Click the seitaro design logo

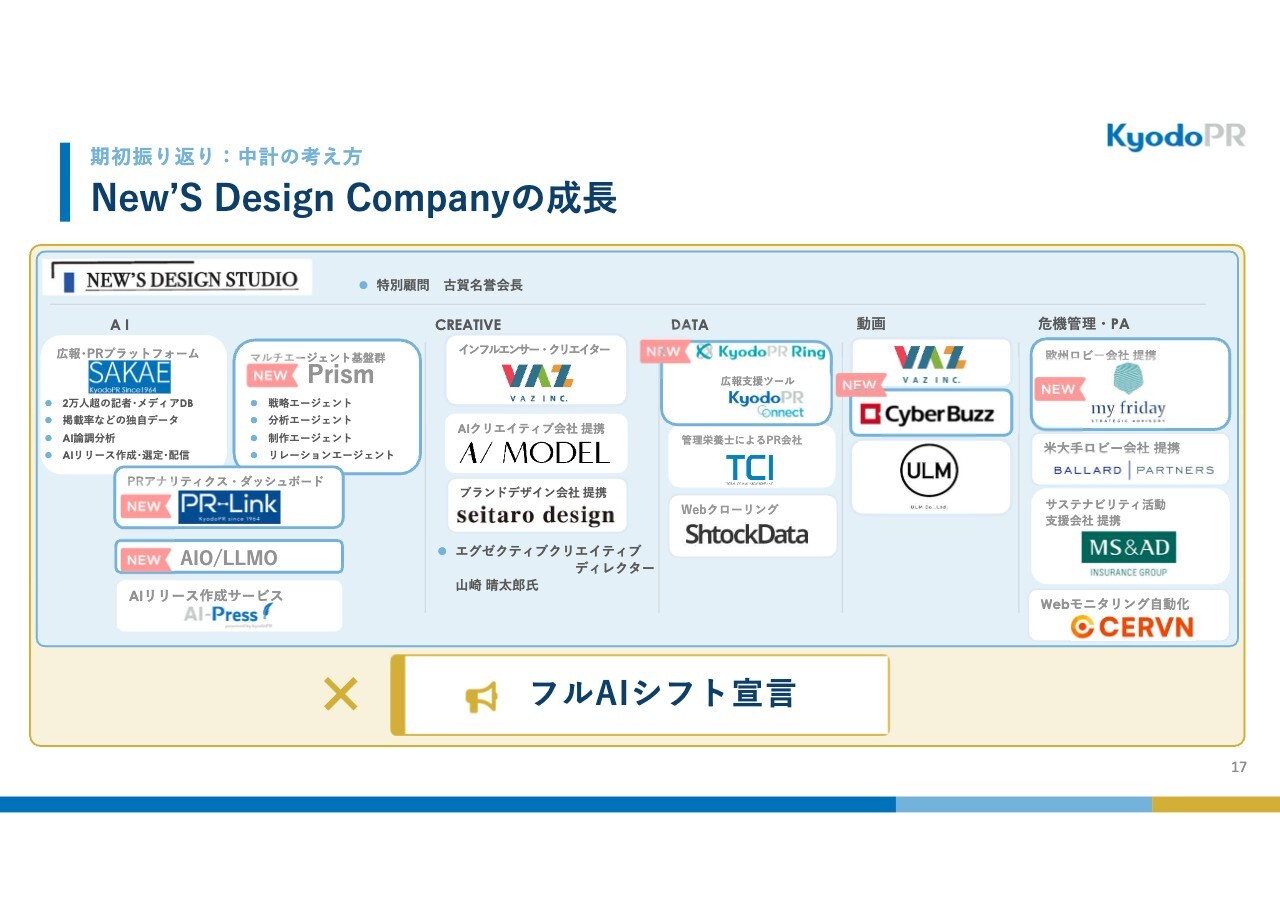click(x=536, y=515)
